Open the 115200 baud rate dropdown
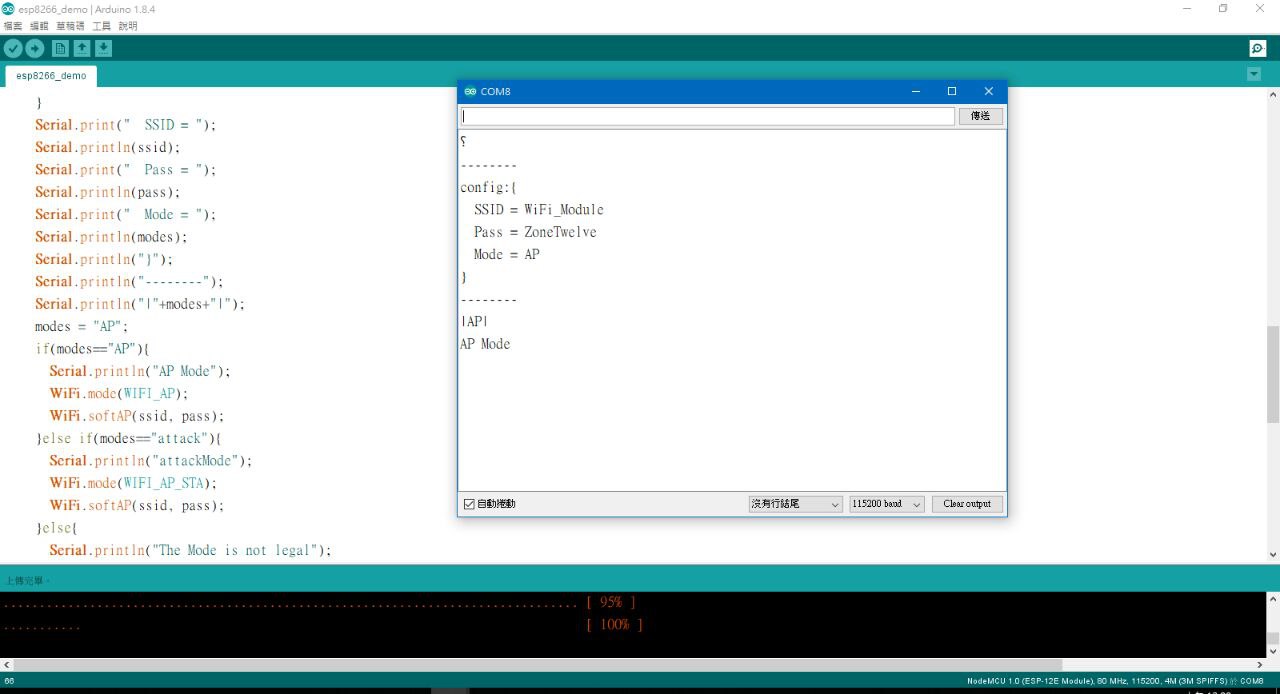The image size is (1280, 694). 886,504
